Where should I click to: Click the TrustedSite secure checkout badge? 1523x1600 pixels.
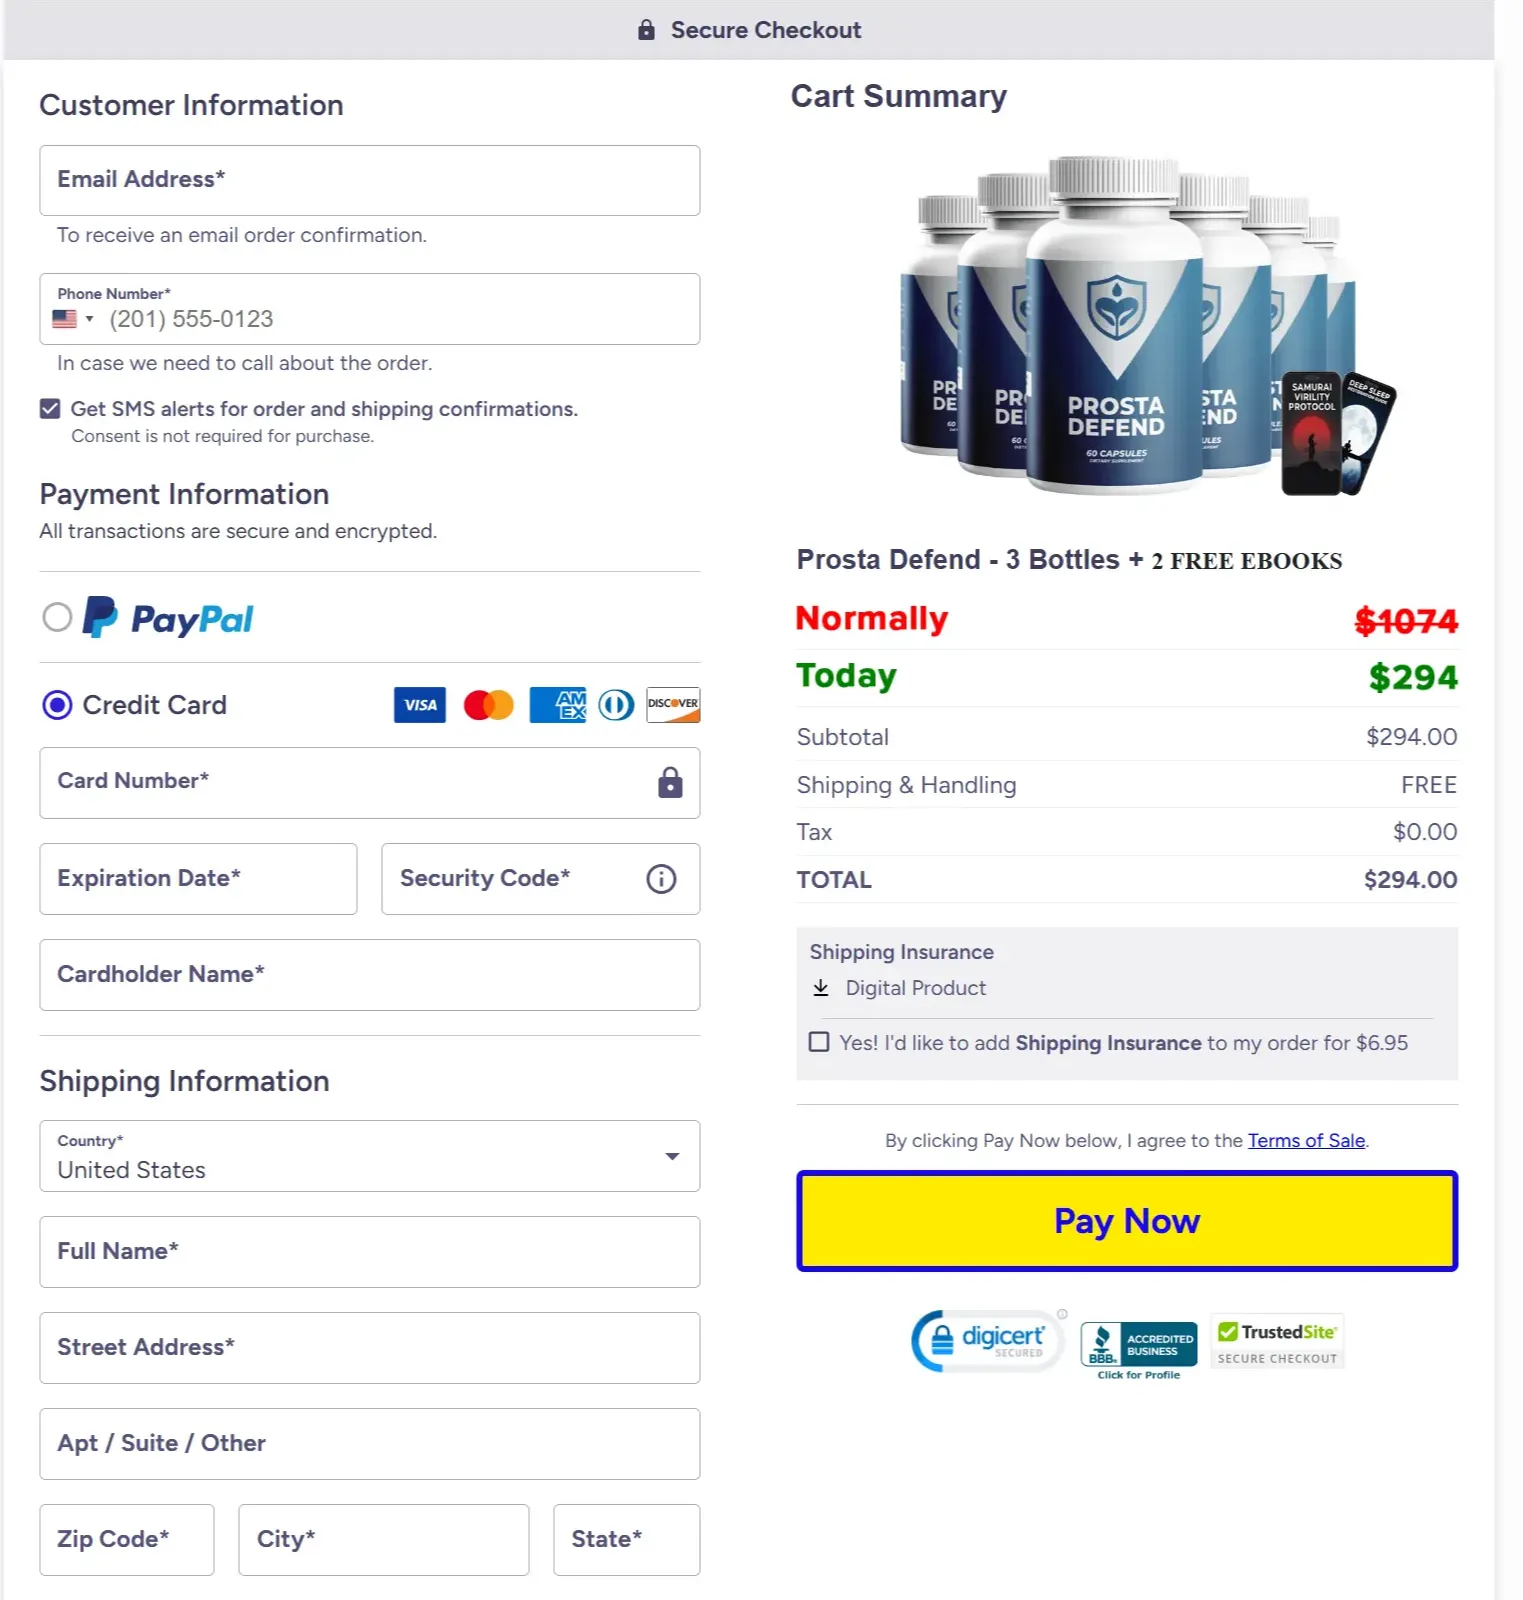tap(1277, 1342)
